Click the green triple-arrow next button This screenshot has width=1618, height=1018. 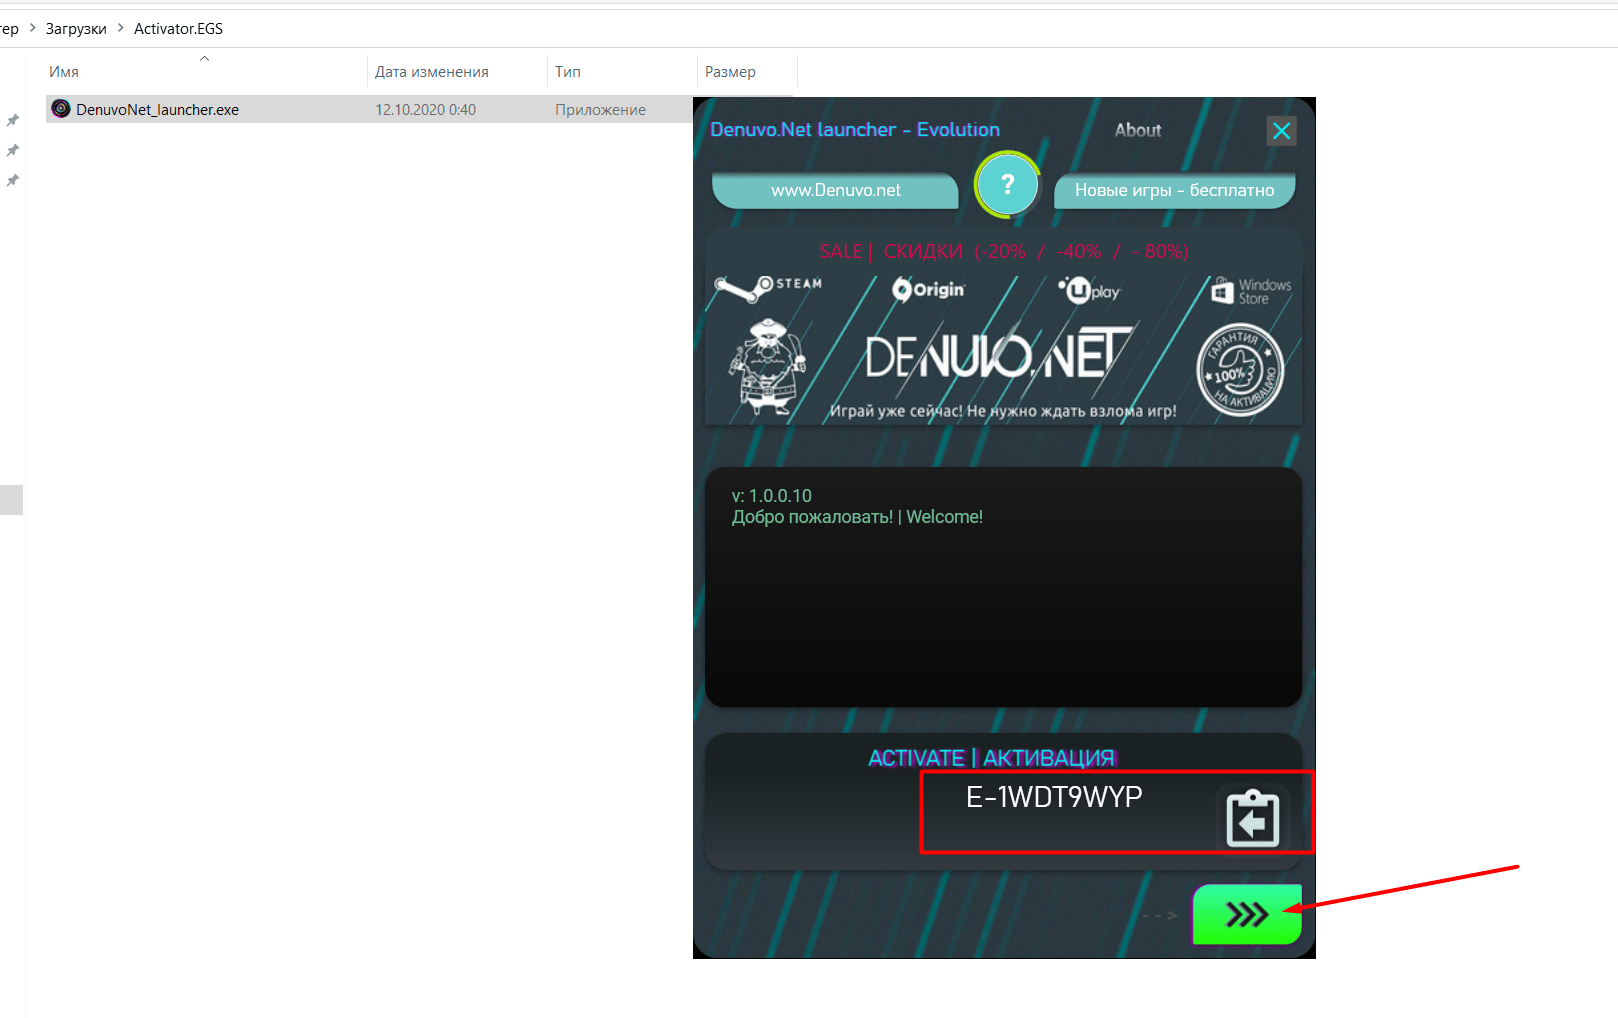(1247, 914)
